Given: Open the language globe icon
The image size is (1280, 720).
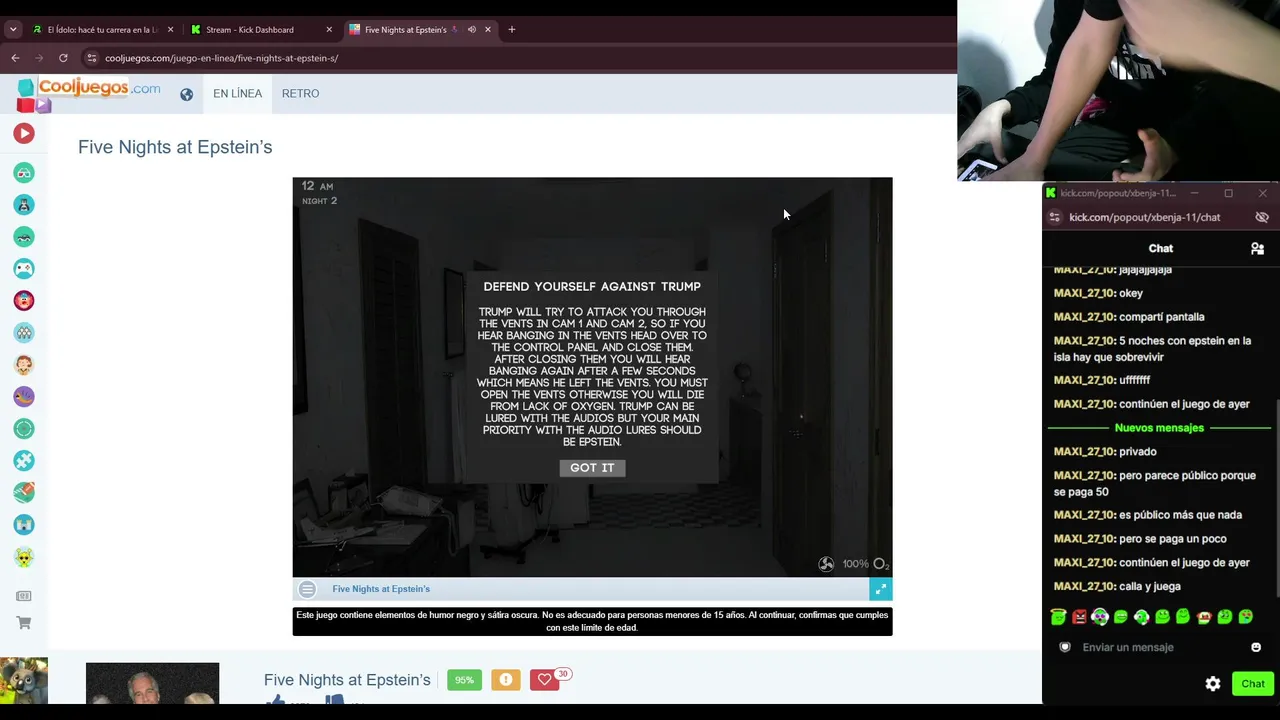Looking at the screenshot, I should pyautogui.click(x=186, y=95).
